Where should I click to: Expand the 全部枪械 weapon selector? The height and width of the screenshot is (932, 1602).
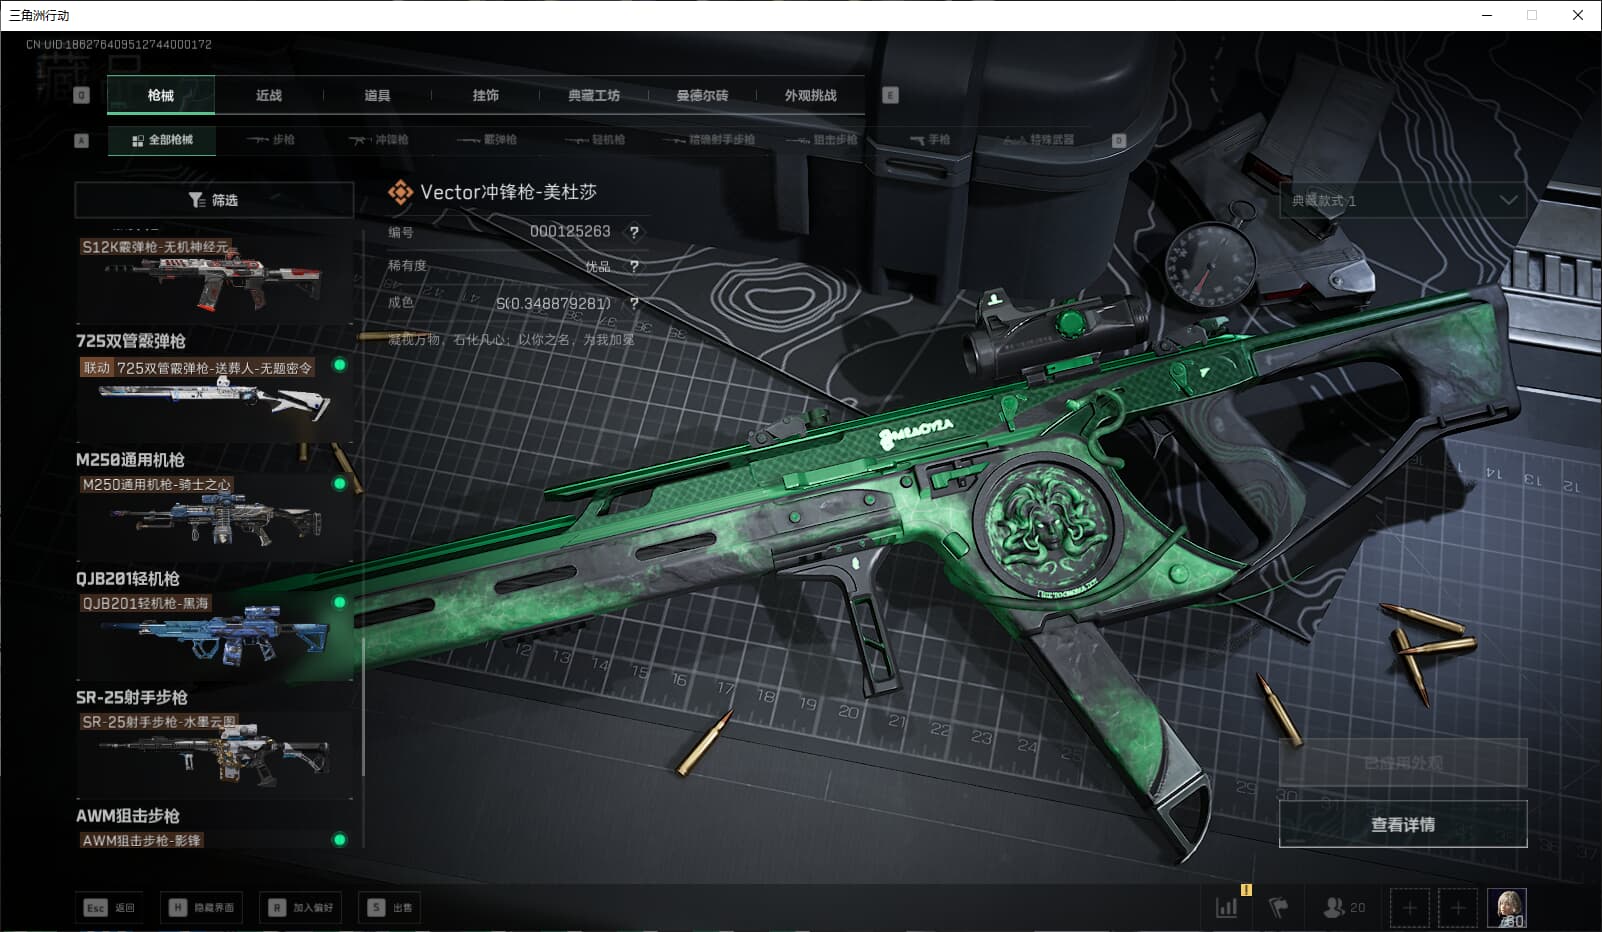point(162,140)
